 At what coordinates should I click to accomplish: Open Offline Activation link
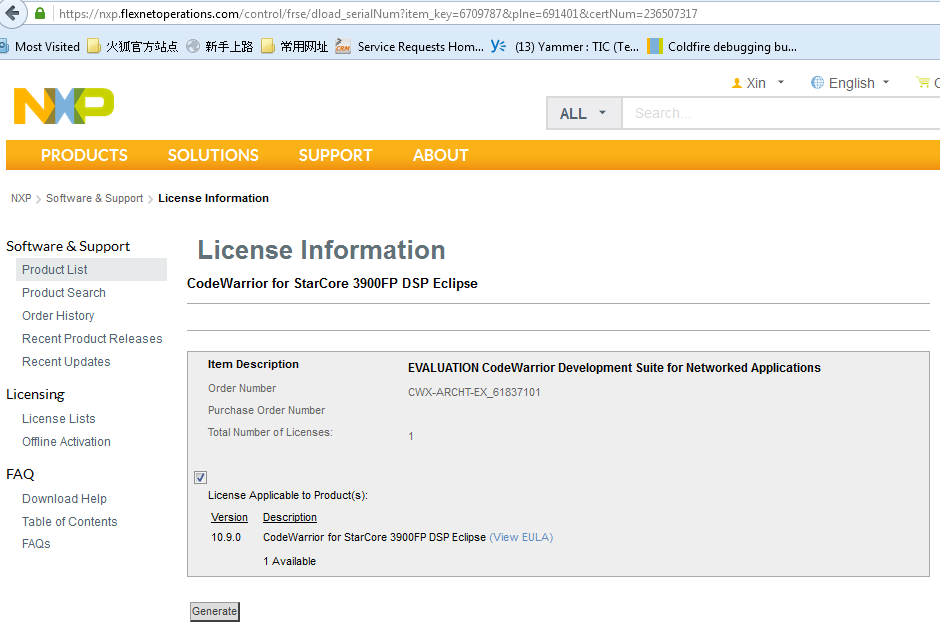pos(67,442)
